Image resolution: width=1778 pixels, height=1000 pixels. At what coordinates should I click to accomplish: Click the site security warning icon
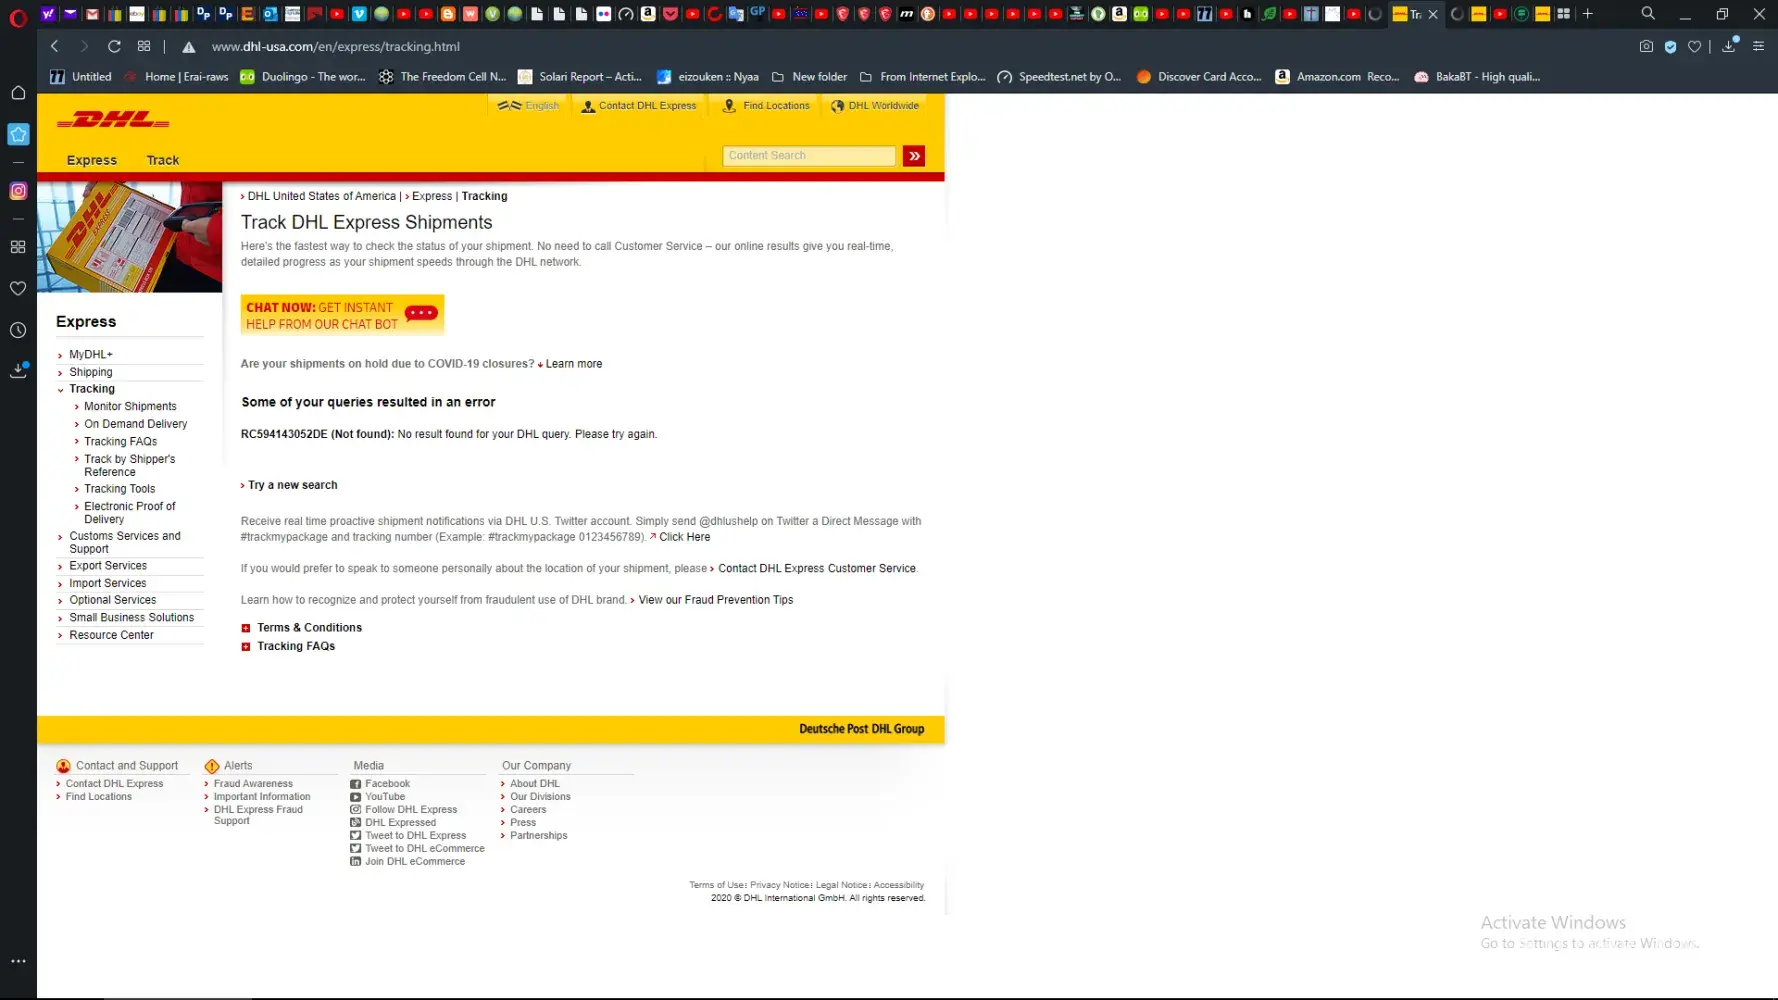pos(188,47)
